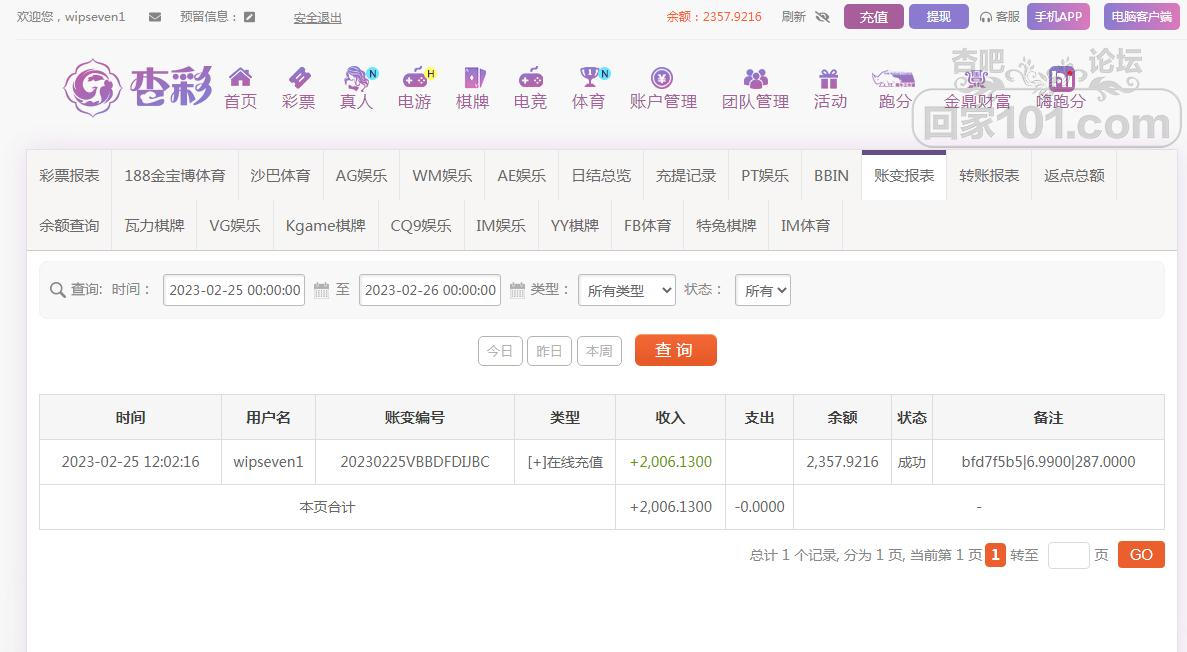Open the 嗨跑分 icon
This screenshot has height=652, width=1187.
(x=1061, y=78)
